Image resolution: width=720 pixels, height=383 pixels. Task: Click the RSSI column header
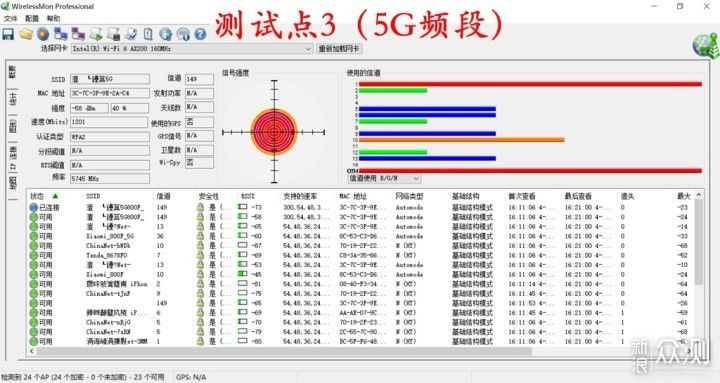coord(248,196)
